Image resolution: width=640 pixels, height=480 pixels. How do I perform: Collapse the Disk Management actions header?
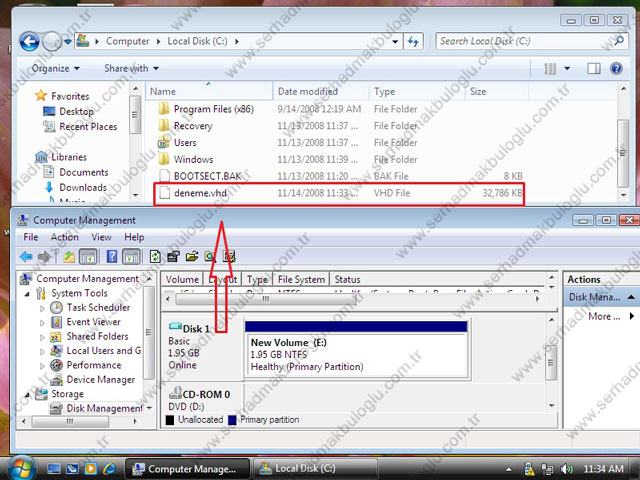631,297
